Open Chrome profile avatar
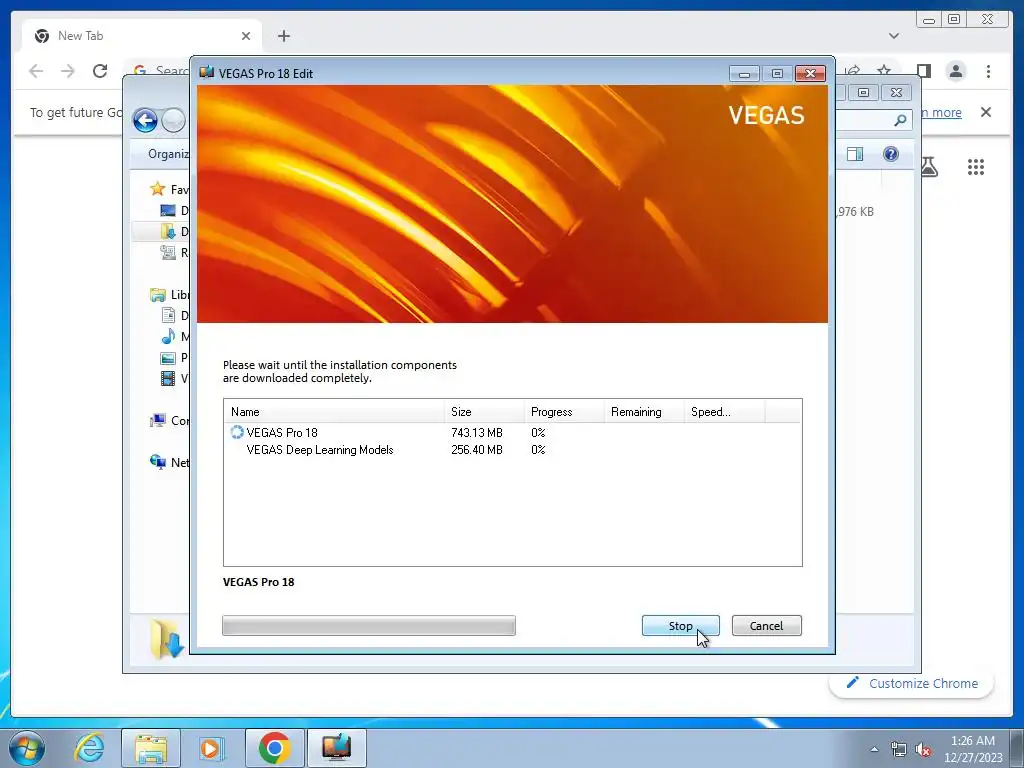This screenshot has width=1024, height=768. click(x=956, y=71)
